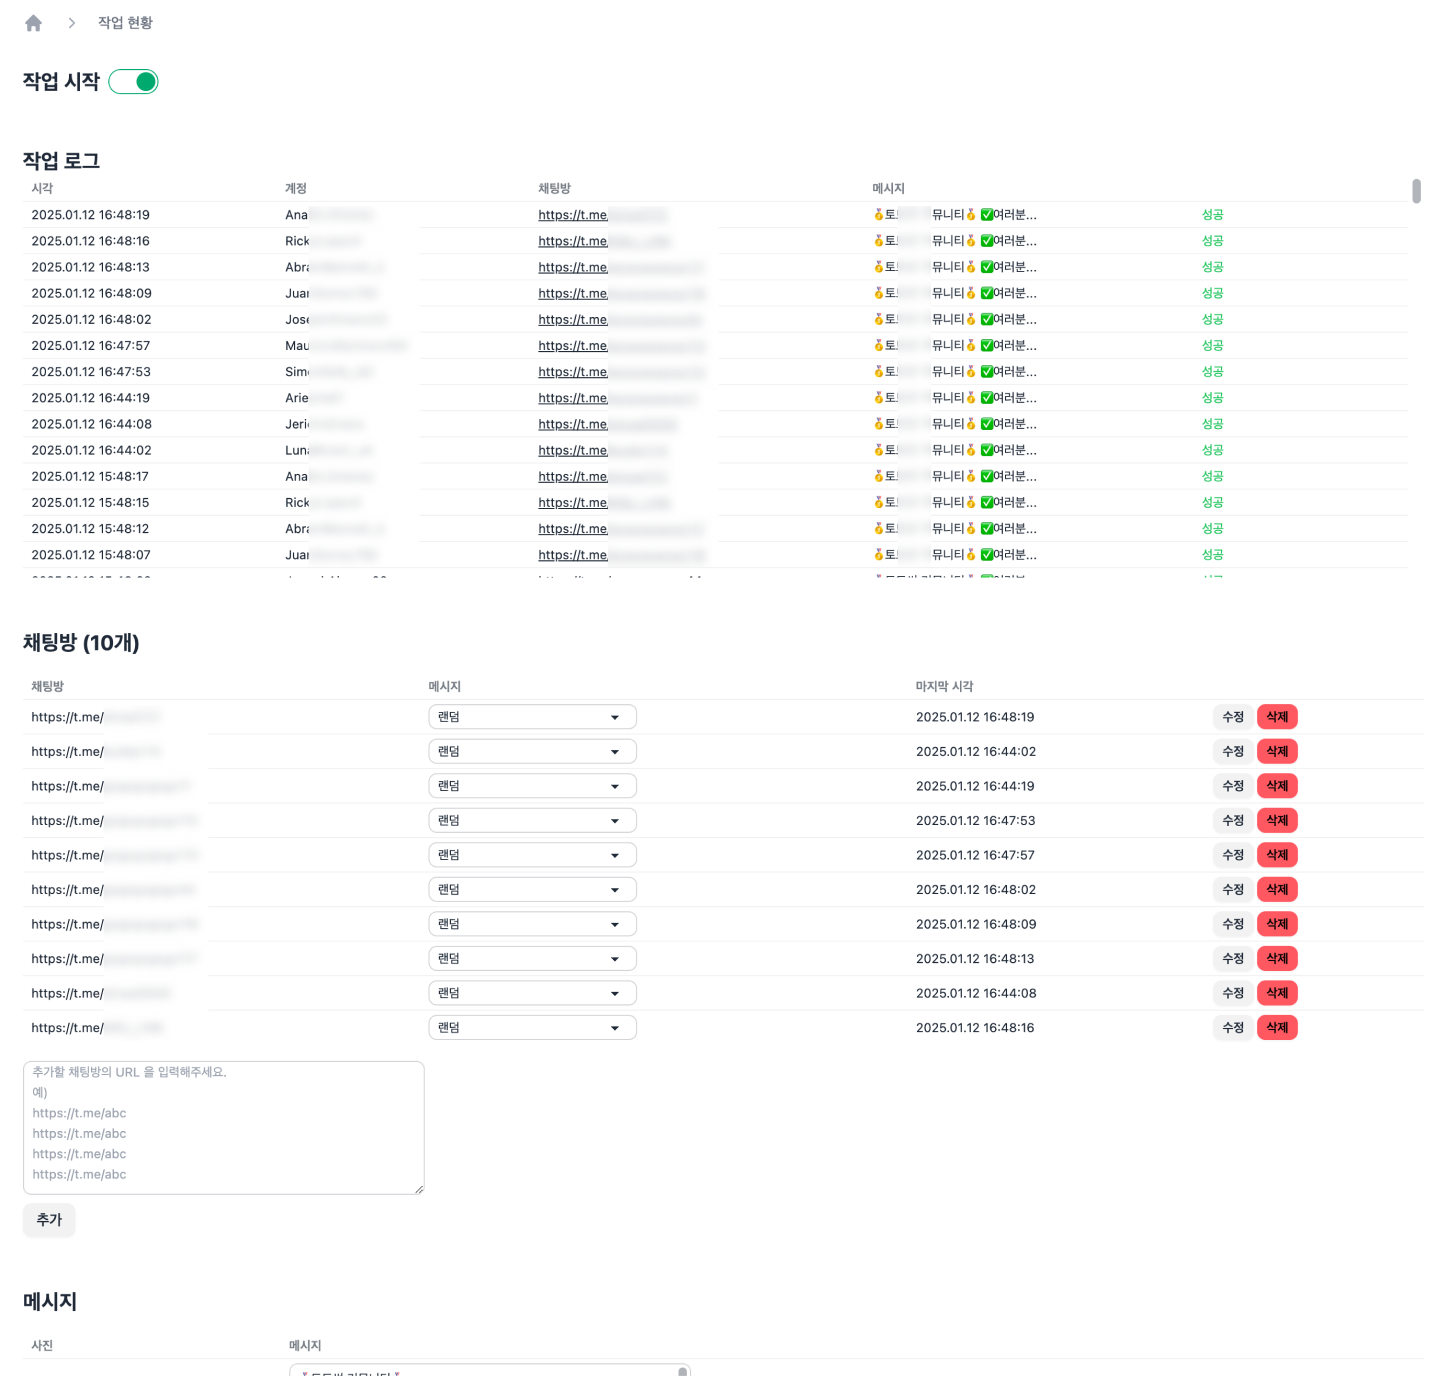Click the chat room URL input textarea
Image resolution: width=1447 pixels, height=1376 pixels.
pos(224,1127)
